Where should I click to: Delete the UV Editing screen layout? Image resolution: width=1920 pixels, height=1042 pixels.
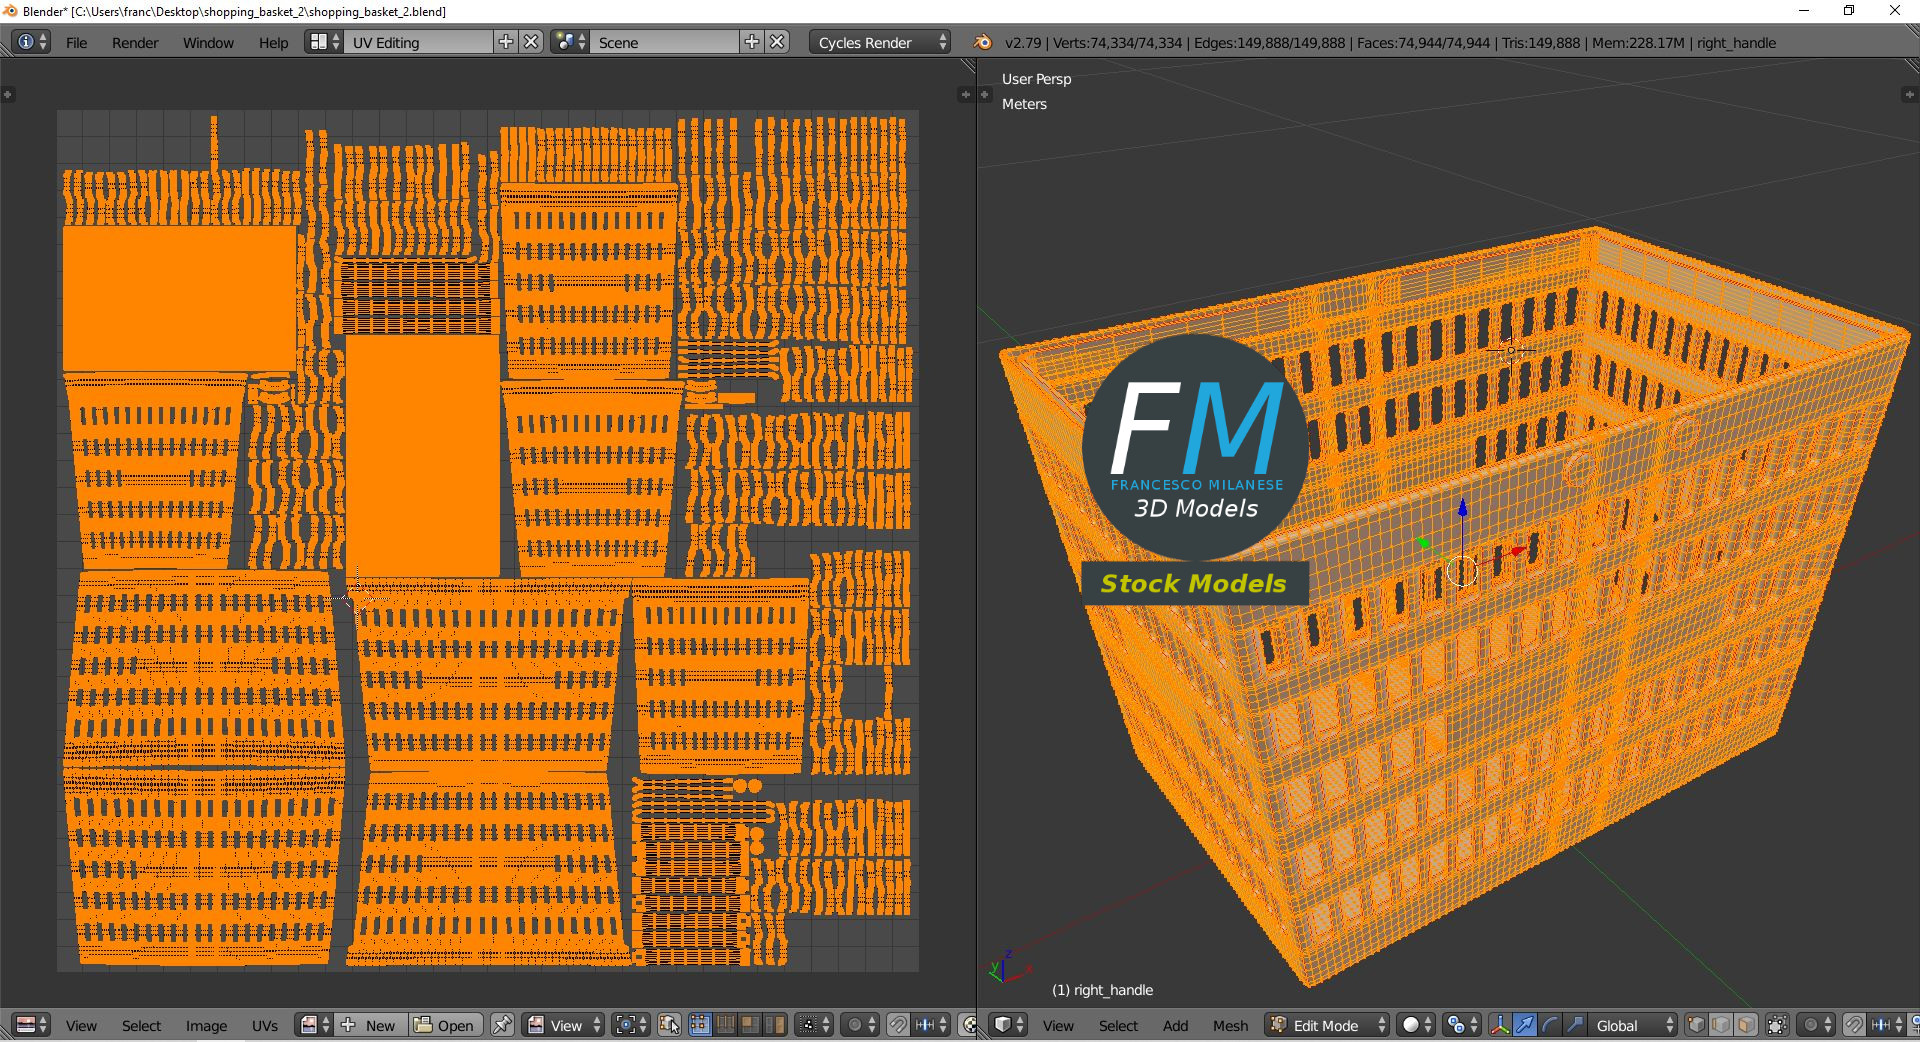[531, 42]
